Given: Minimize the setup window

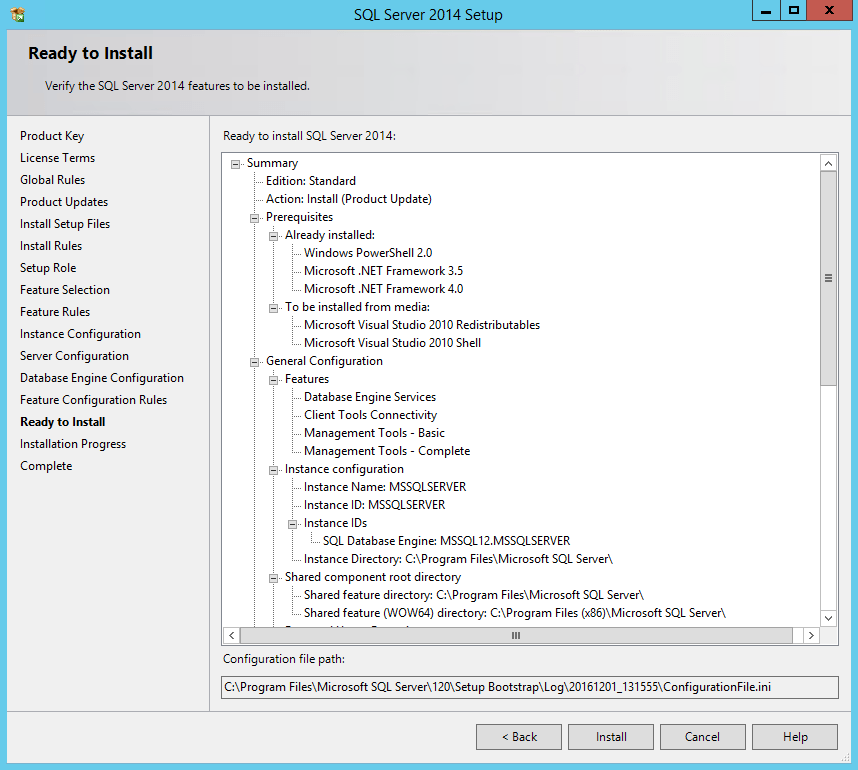Looking at the screenshot, I should click(766, 10).
